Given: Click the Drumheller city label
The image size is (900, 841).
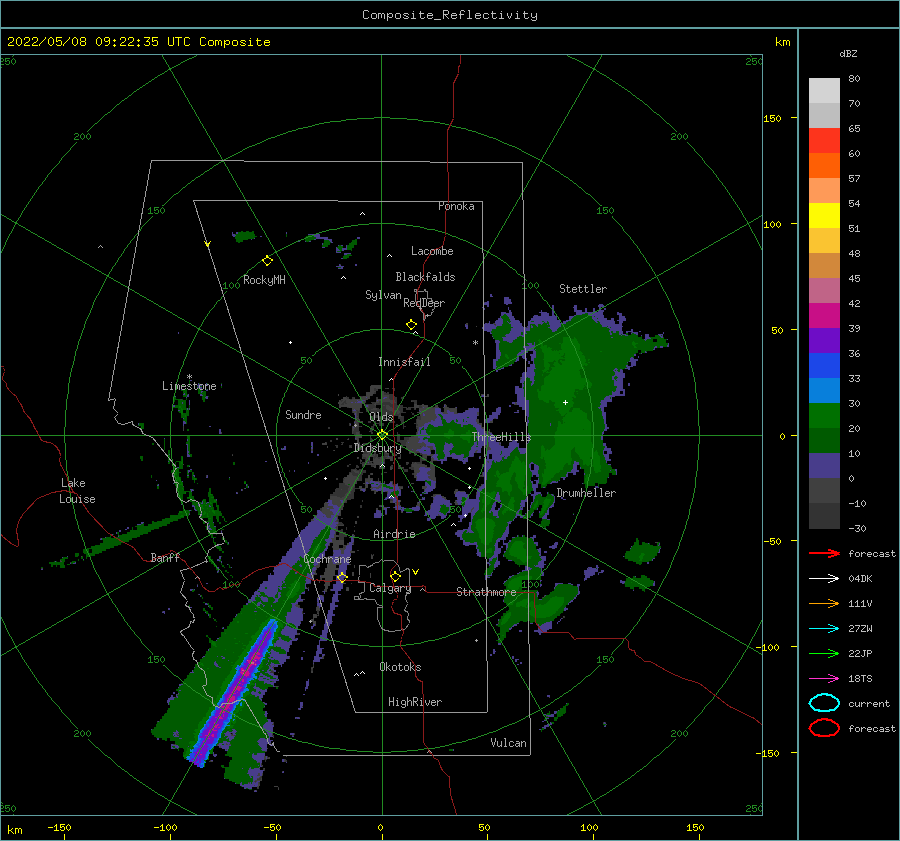Looking at the screenshot, I should tap(586, 493).
